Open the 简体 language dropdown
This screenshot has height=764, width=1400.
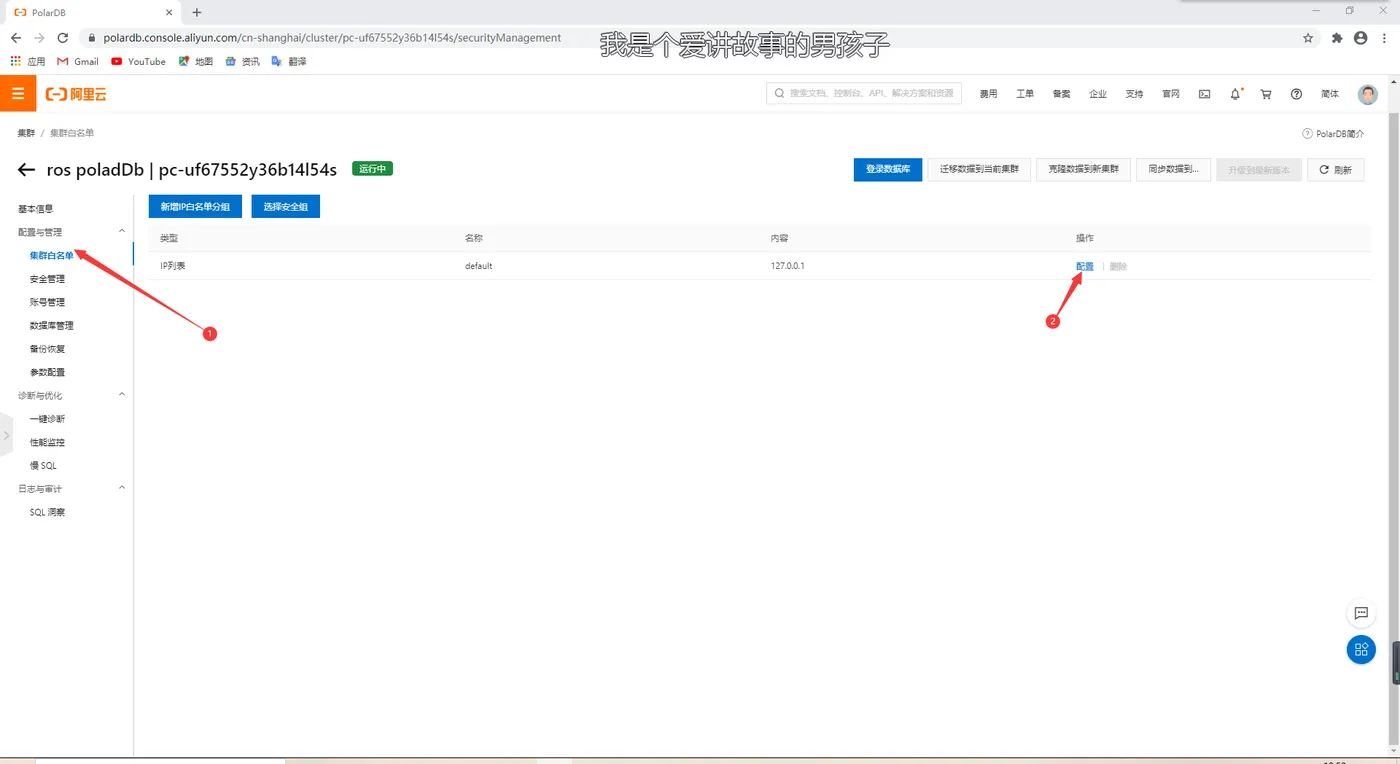click(1330, 94)
